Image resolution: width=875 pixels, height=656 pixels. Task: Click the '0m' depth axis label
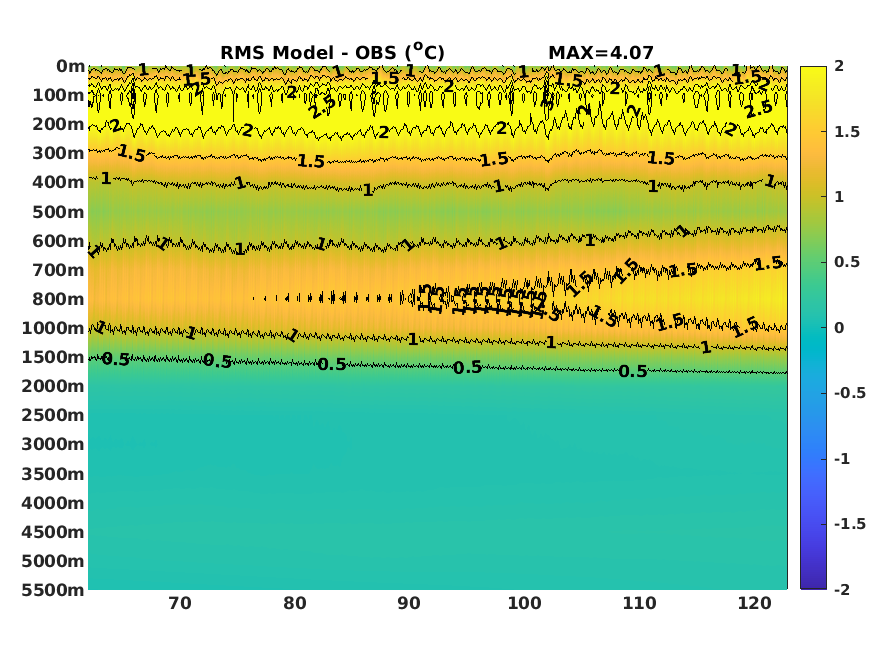70,66
